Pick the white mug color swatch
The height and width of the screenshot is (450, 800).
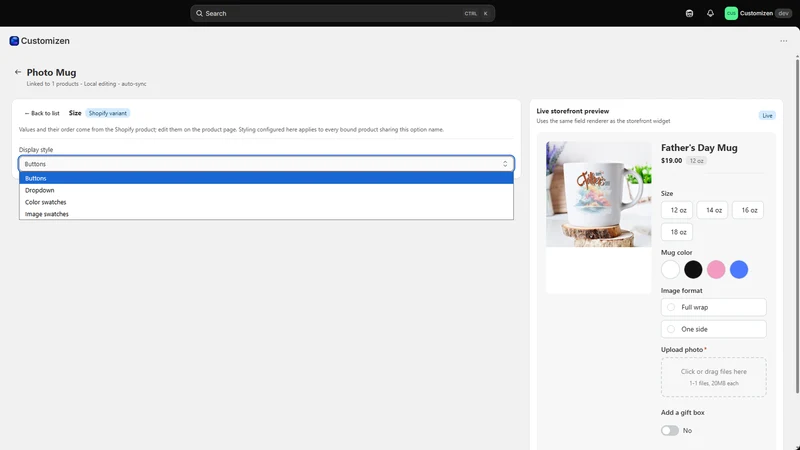click(x=670, y=269)
